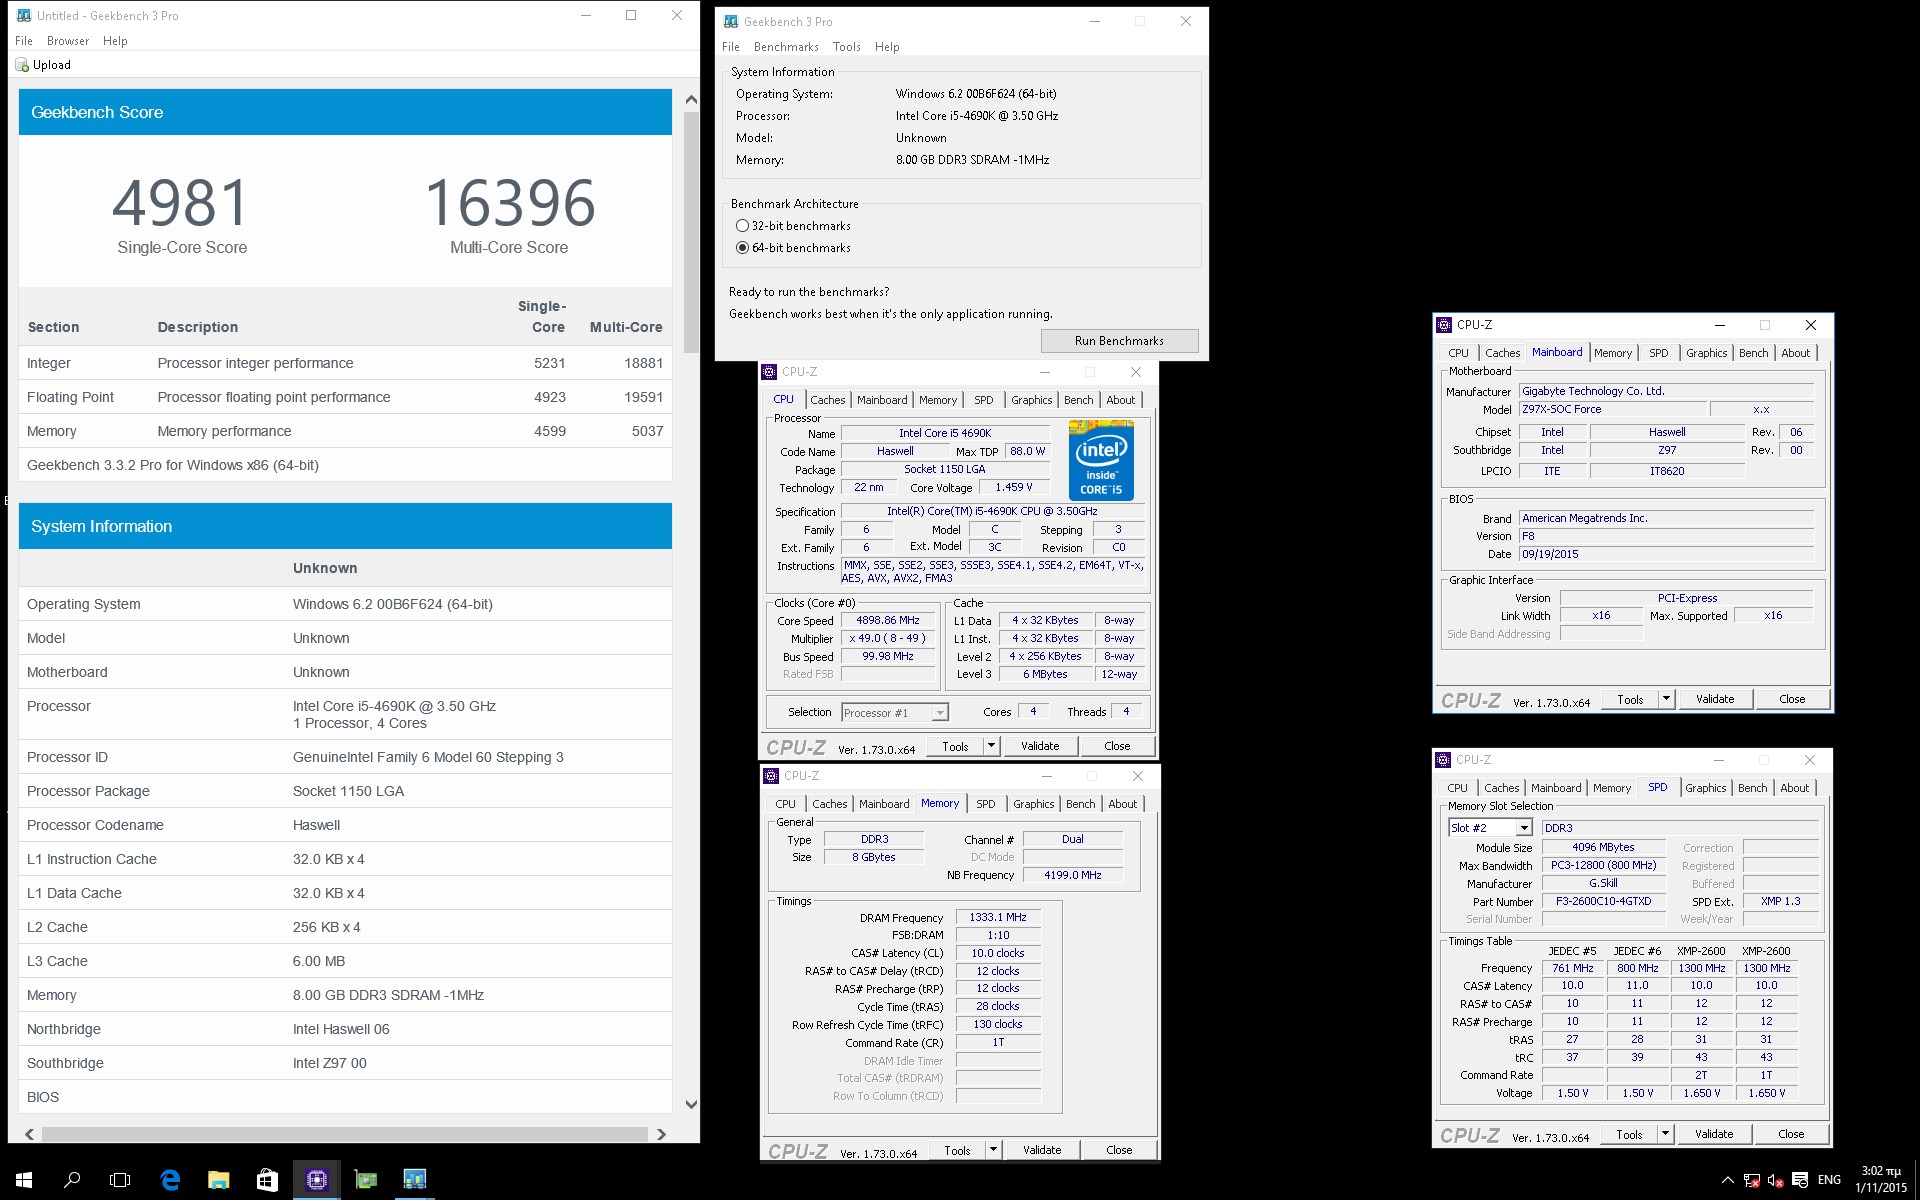Click the network status tray icon
Image resolution: width=1920 pixels, height=1200 pixels.
coord(1751,1180)
